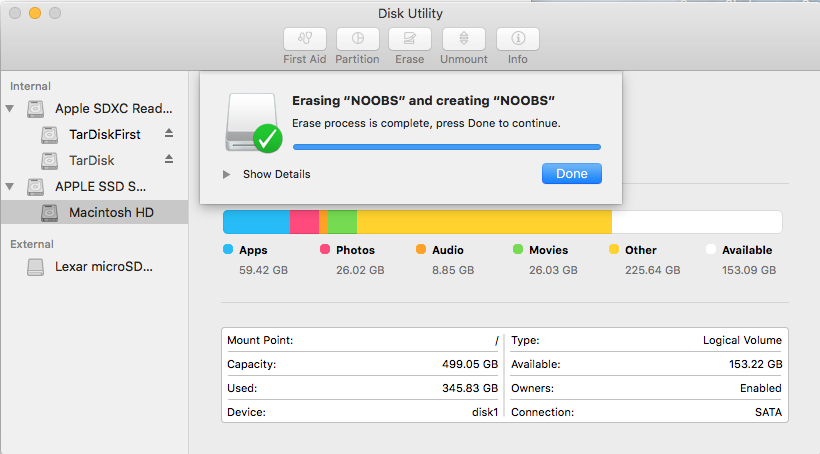Screen dimensions: 820x454
Task: Click the Owners value Enabled
Action: click(x=761, y=388)
